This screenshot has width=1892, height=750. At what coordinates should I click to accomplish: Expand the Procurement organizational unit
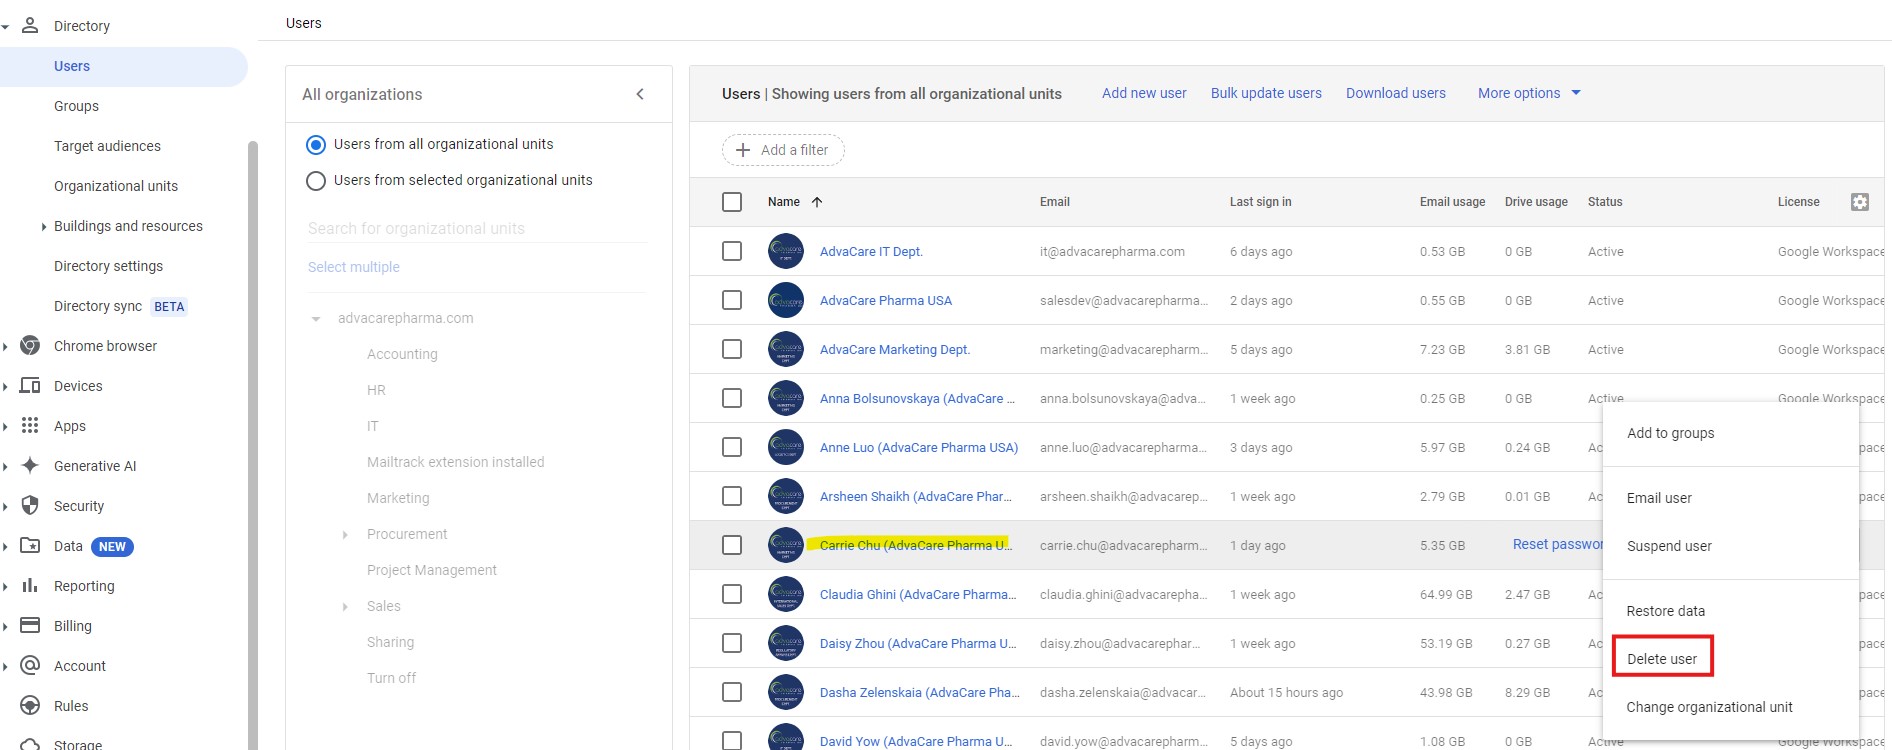tap(345, 535)
